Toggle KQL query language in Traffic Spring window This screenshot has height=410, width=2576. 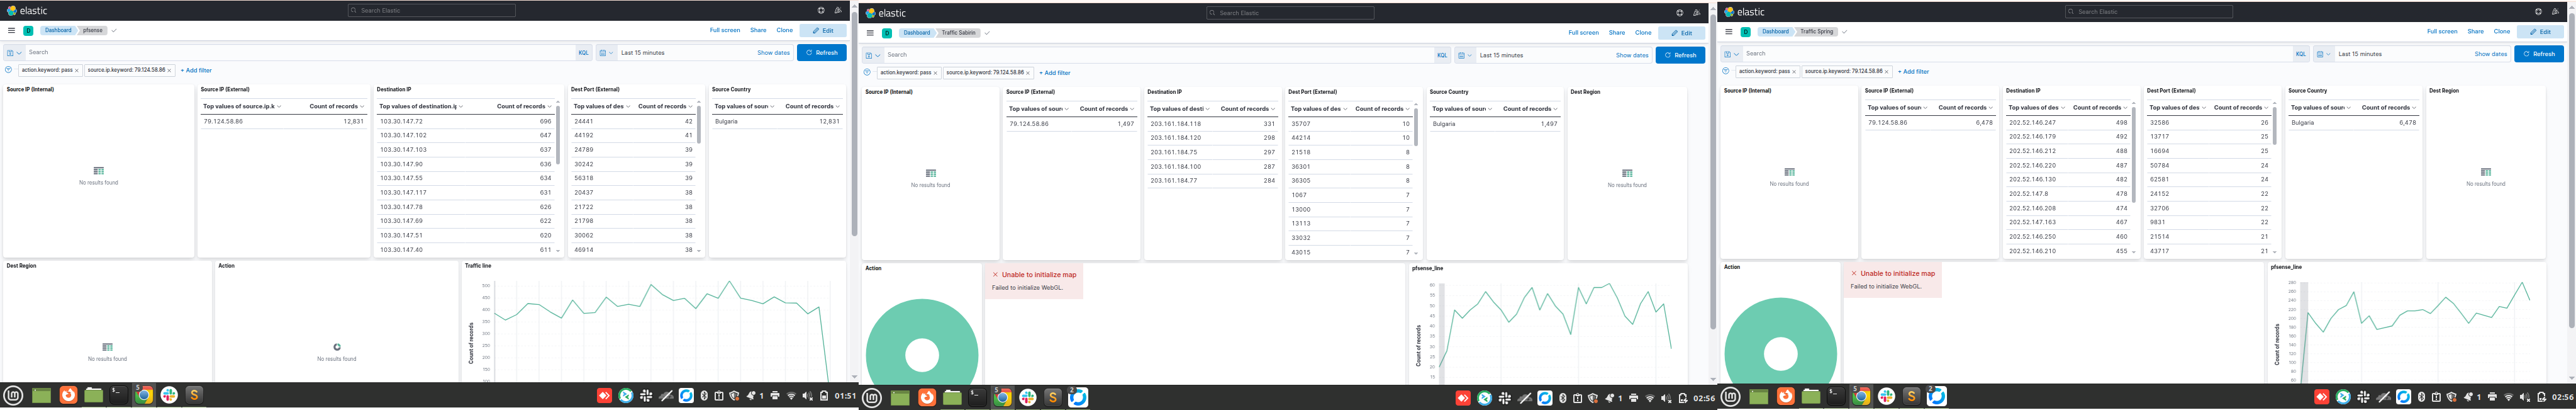point(2301,54)
